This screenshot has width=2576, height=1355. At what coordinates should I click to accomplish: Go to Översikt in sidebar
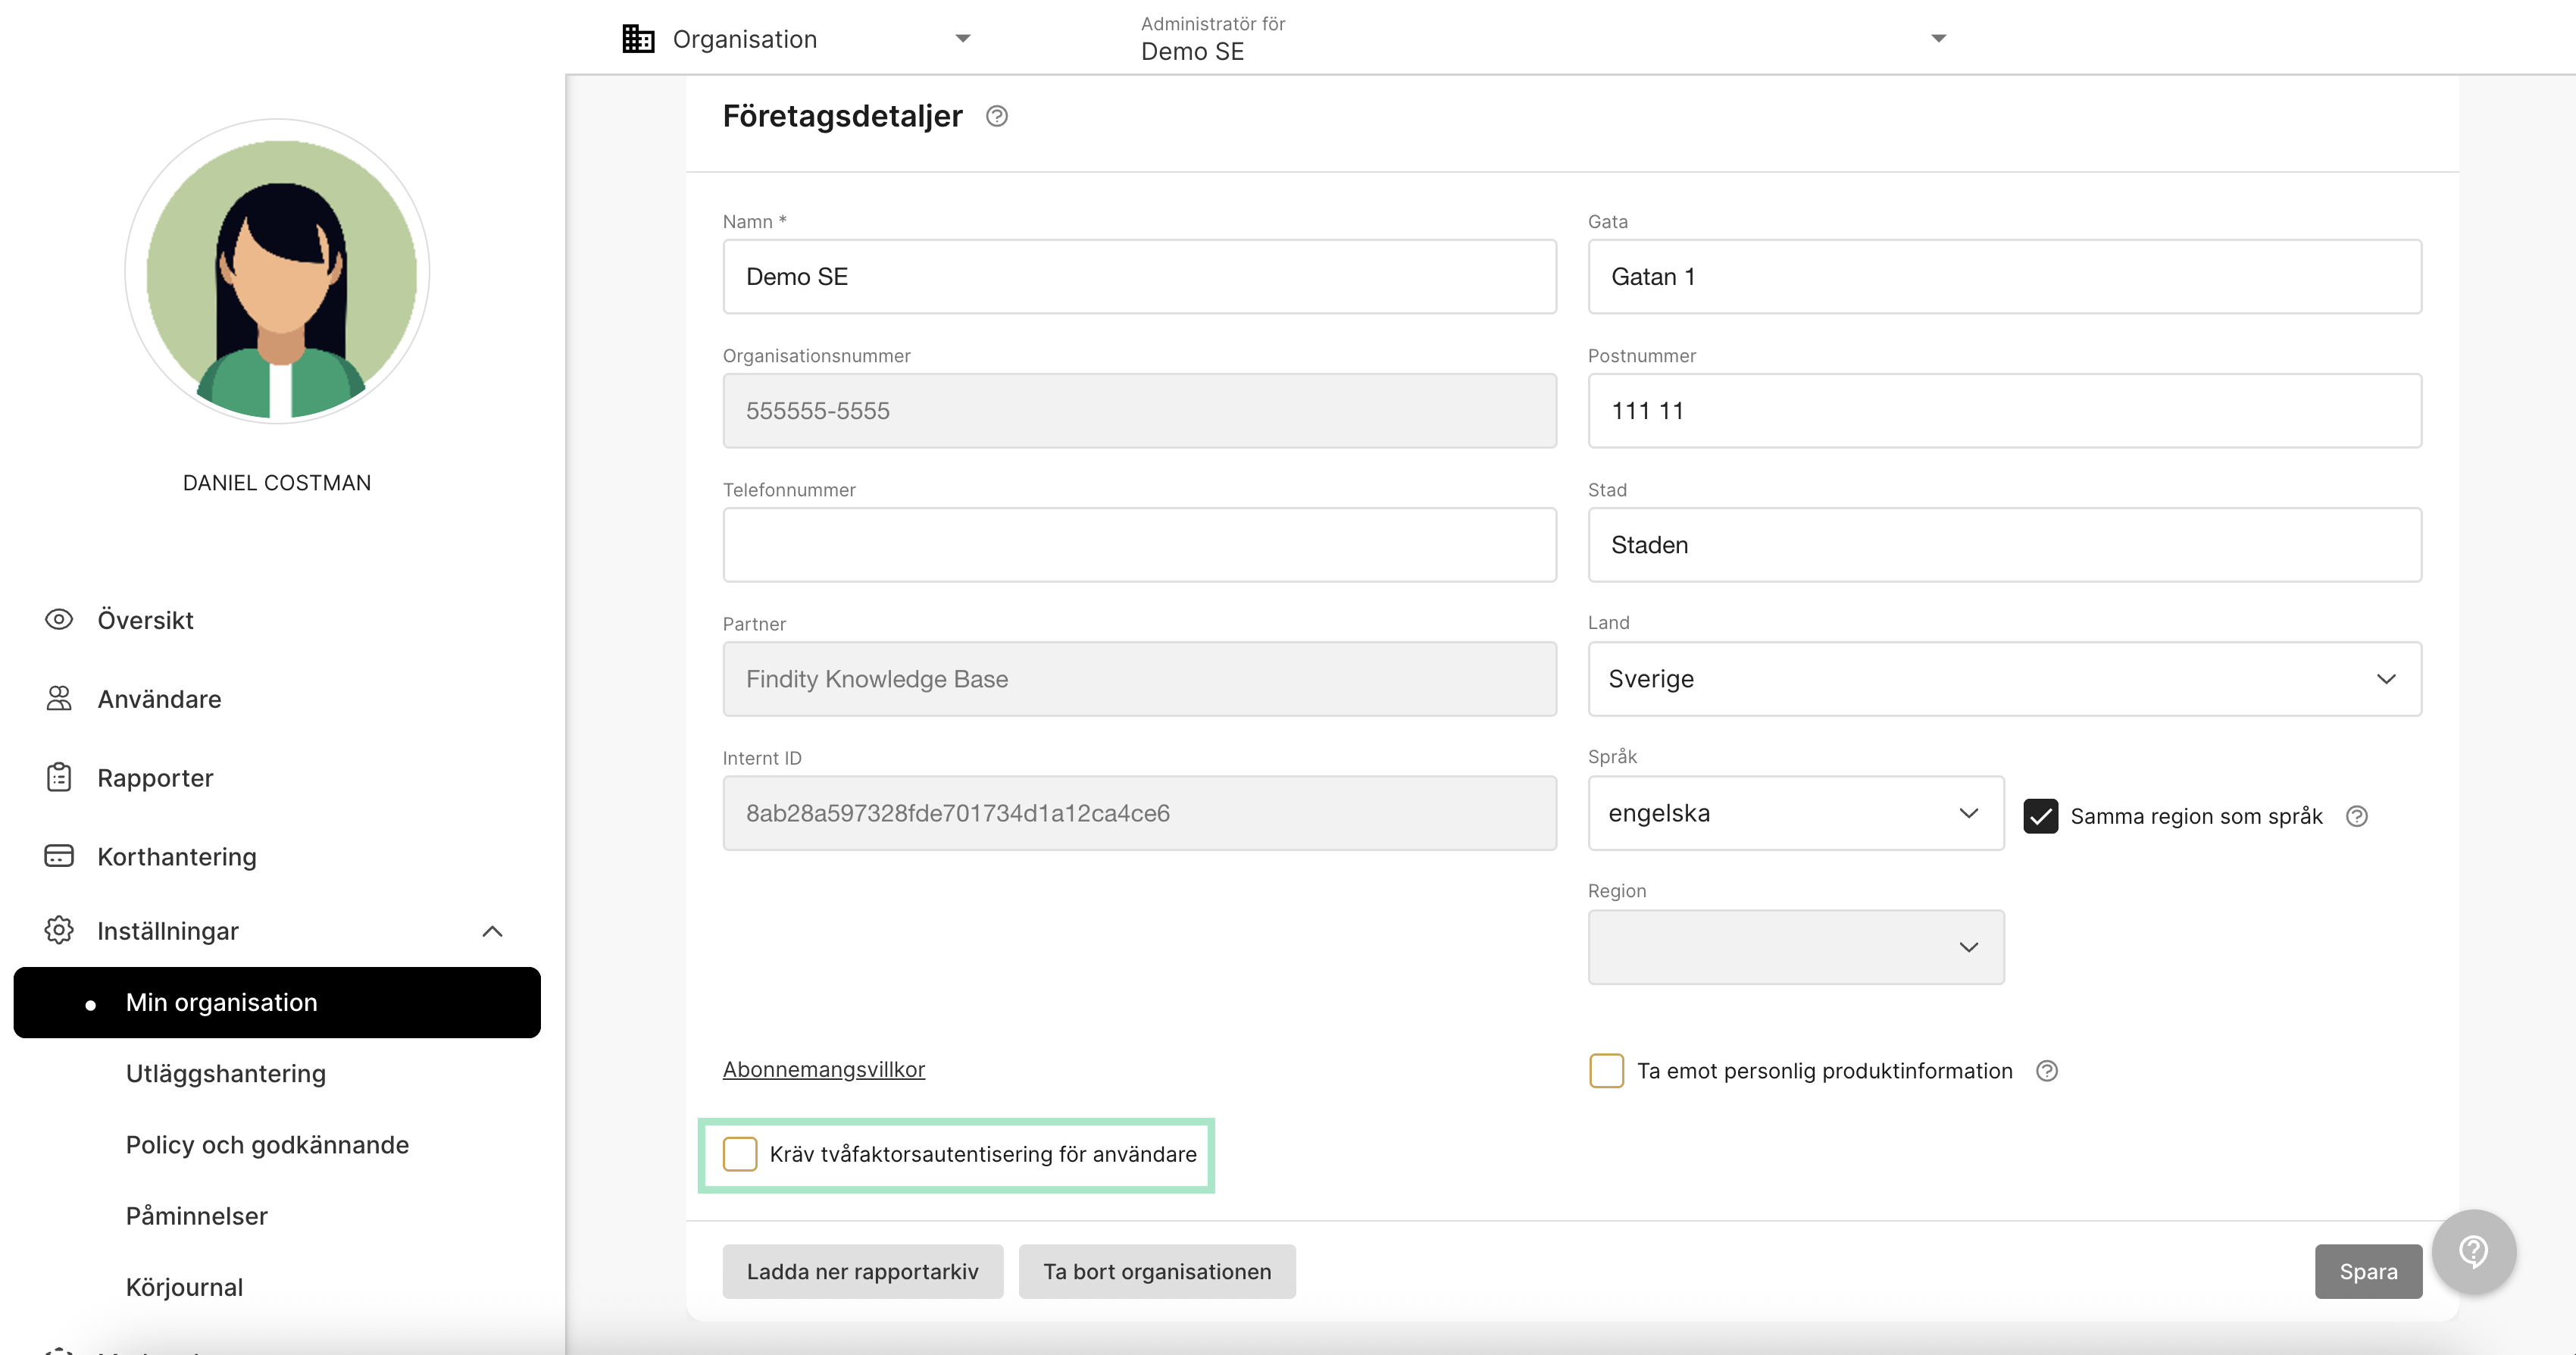tap(145, 620)
